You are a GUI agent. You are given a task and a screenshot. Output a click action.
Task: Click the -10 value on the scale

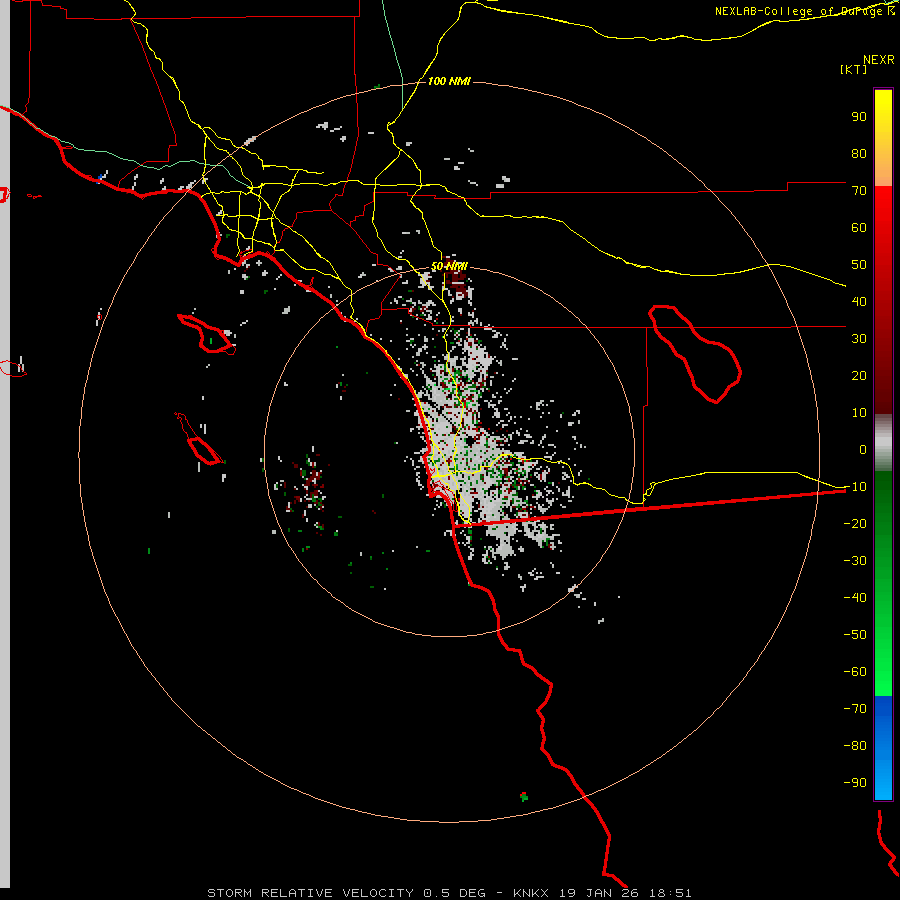(x=855, y=487)
